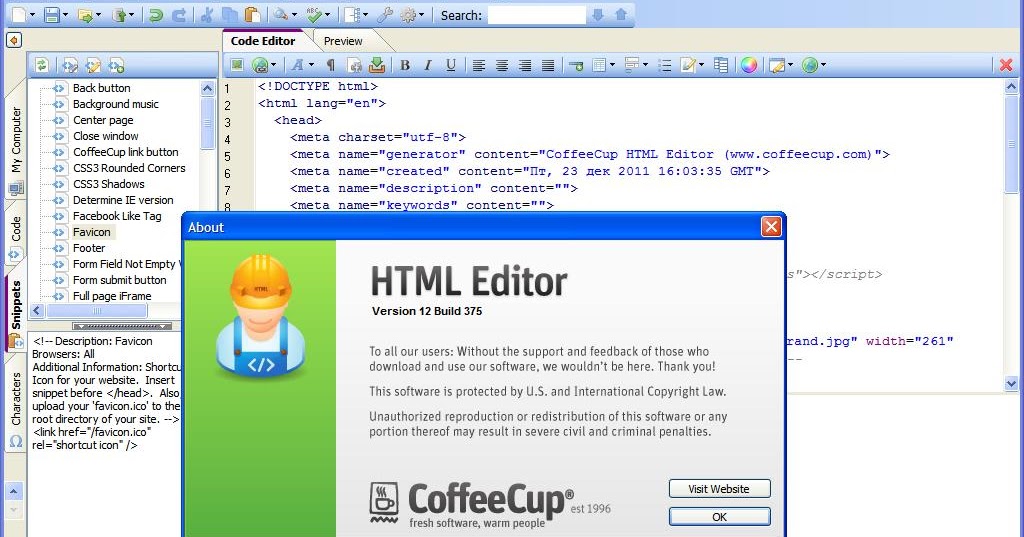
Task: Expand the save options dropdown arrow
Action: 65,15
